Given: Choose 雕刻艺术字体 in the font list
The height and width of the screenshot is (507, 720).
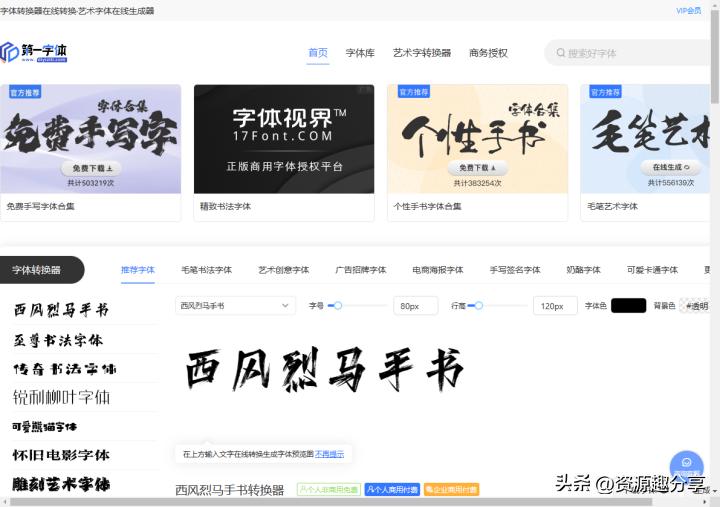Looking at the screenshot, I should tap(61, 484).
